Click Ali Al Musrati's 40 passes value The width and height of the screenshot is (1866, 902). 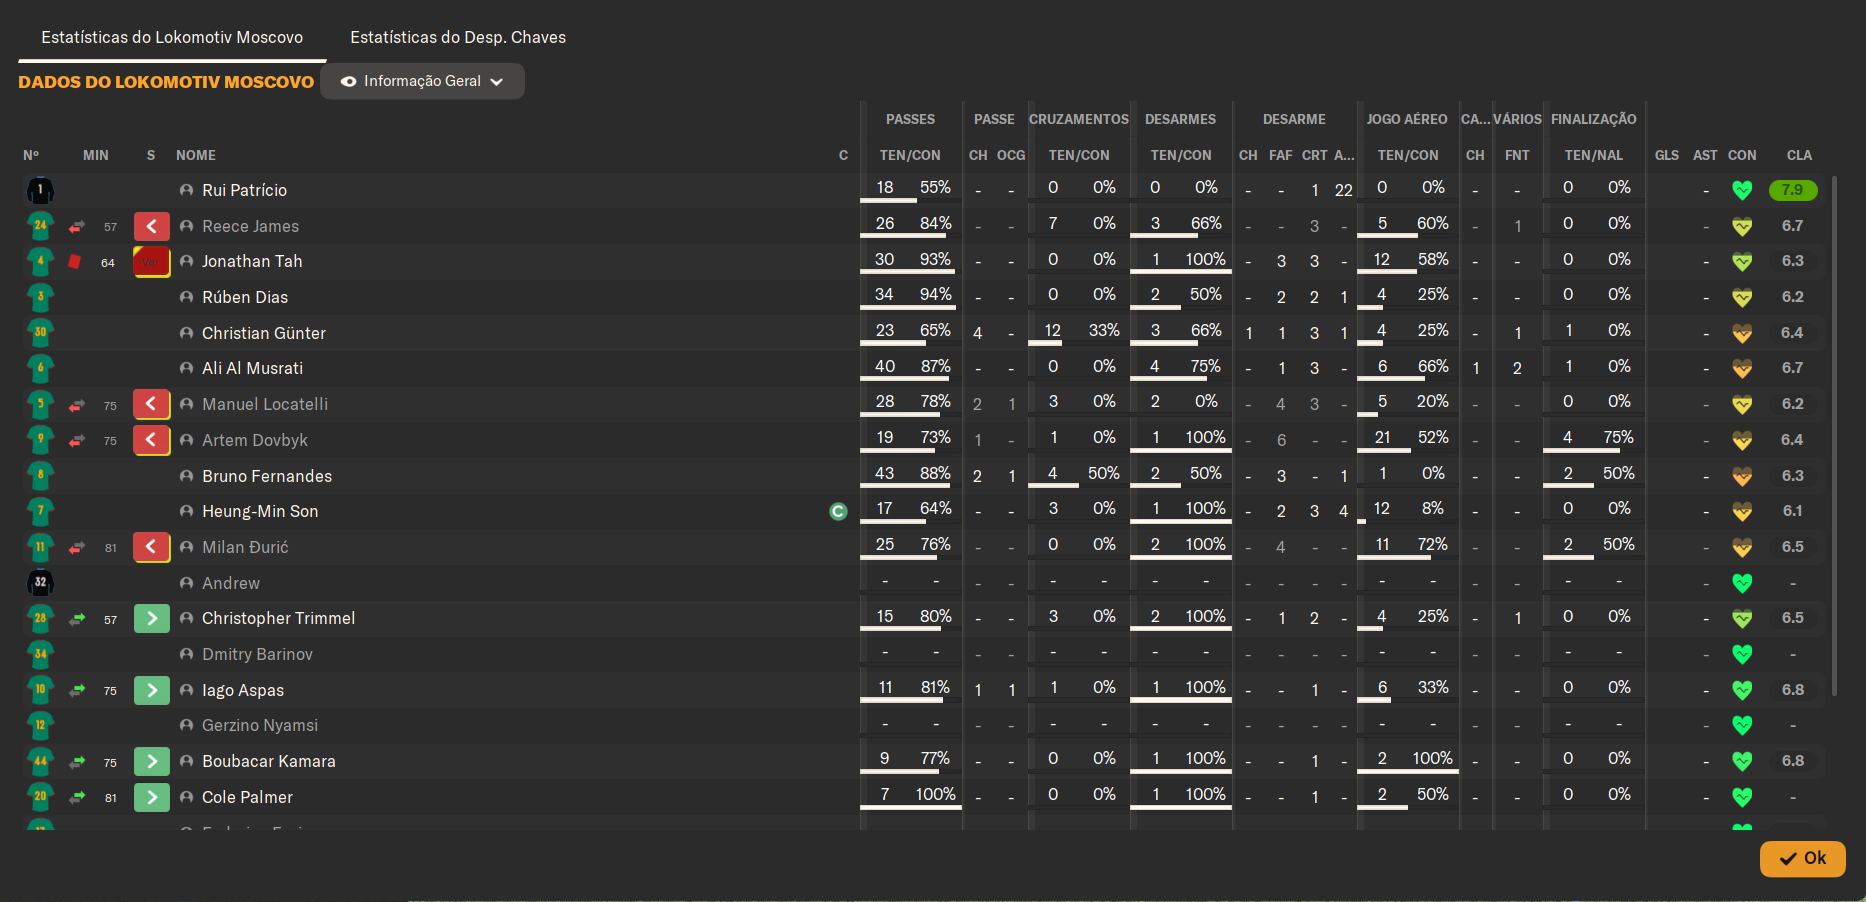tap(885, 366)
